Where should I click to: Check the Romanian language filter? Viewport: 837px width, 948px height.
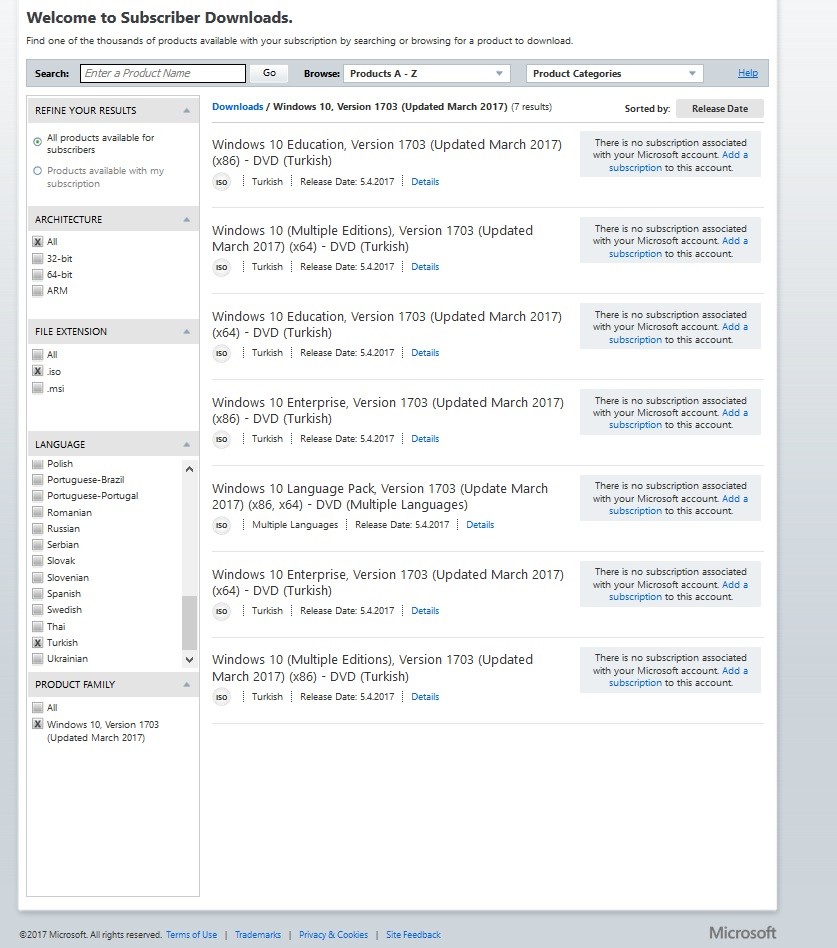[x=37, y=513]
